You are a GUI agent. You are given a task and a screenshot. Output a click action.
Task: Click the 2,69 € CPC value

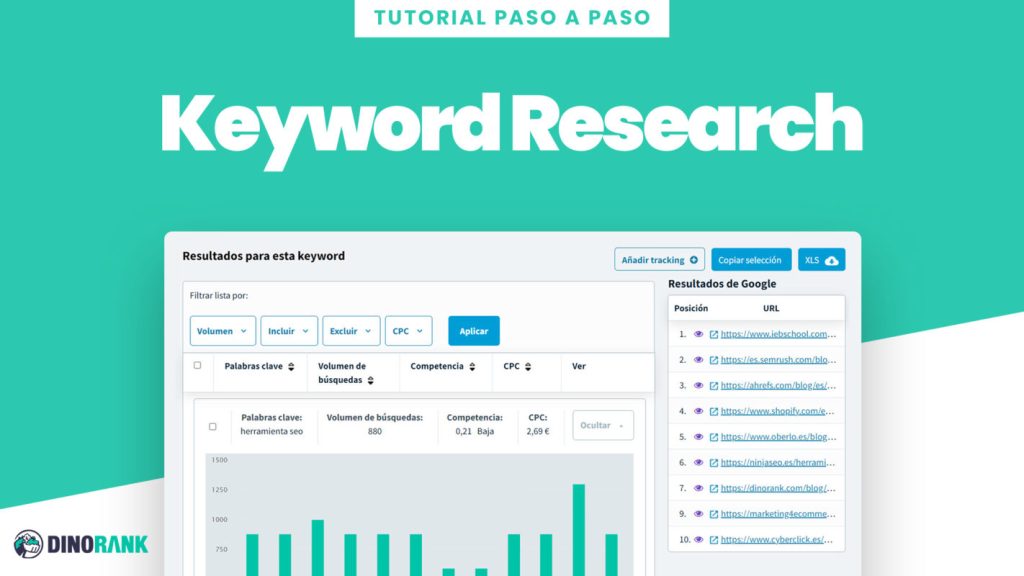click(537, 432)
